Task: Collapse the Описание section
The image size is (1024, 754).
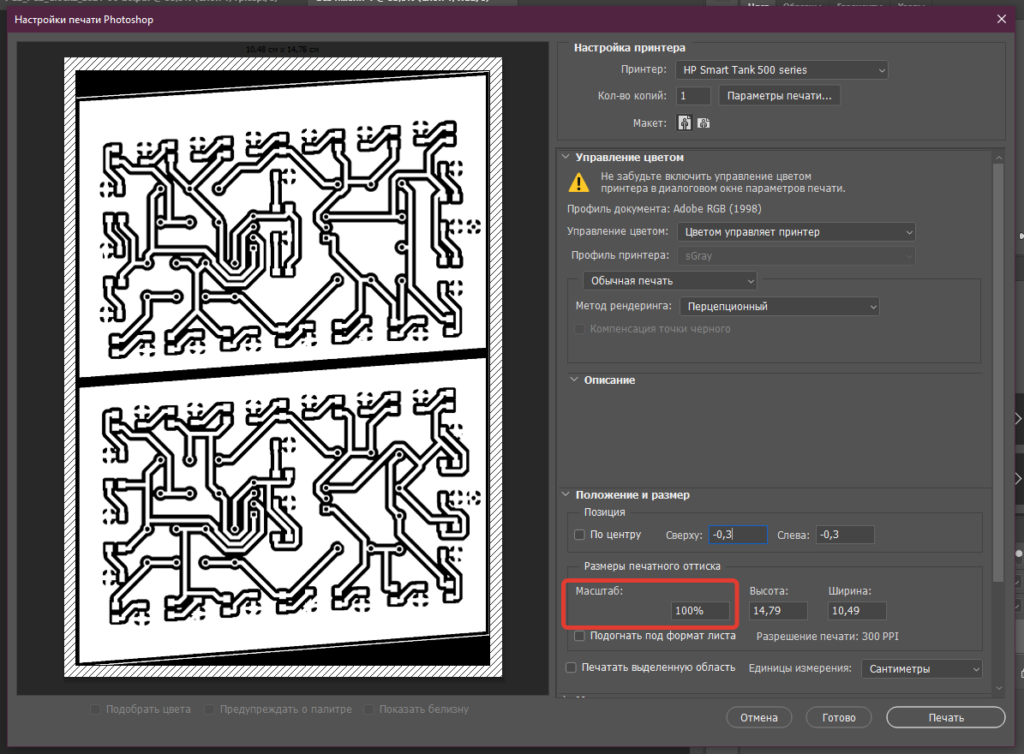Action: pos(574,380)
